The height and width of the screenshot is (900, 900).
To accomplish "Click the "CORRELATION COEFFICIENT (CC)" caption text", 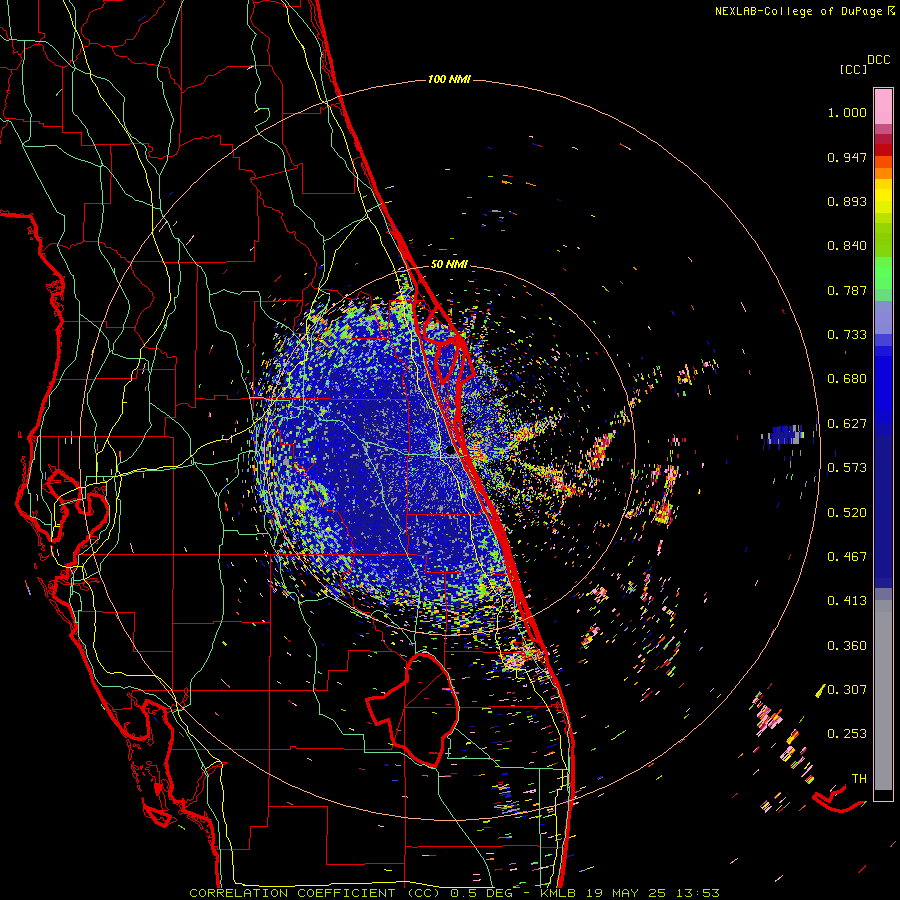I will click(x=315, y=893).
